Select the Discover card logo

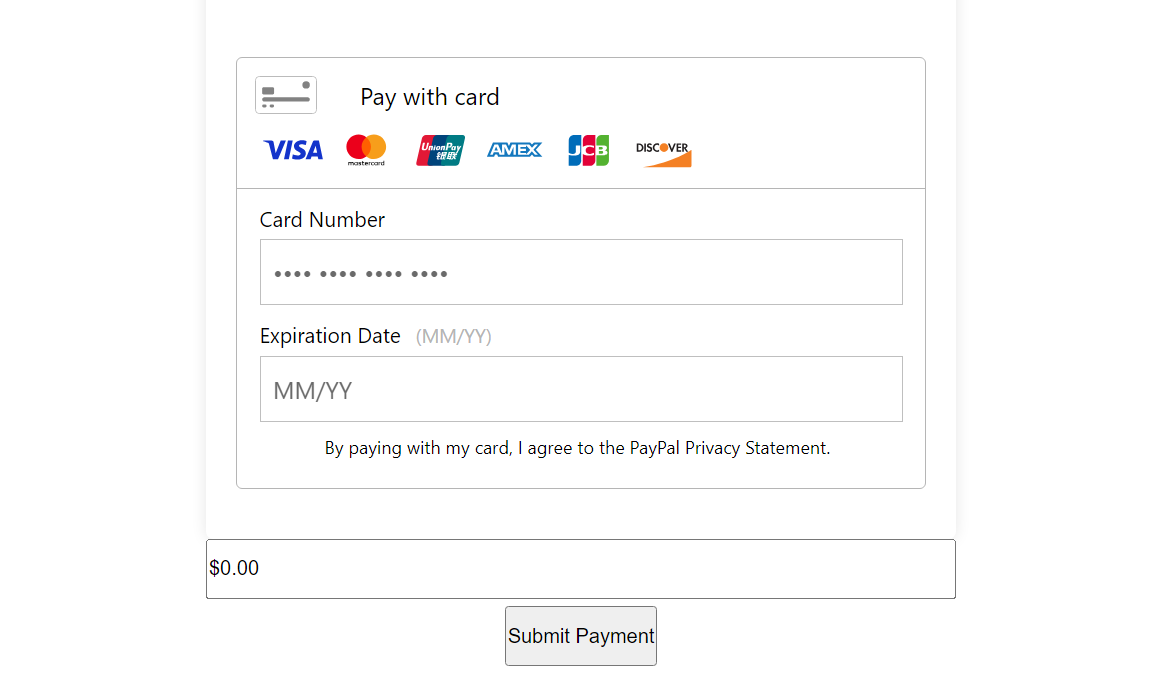point(663,153)
